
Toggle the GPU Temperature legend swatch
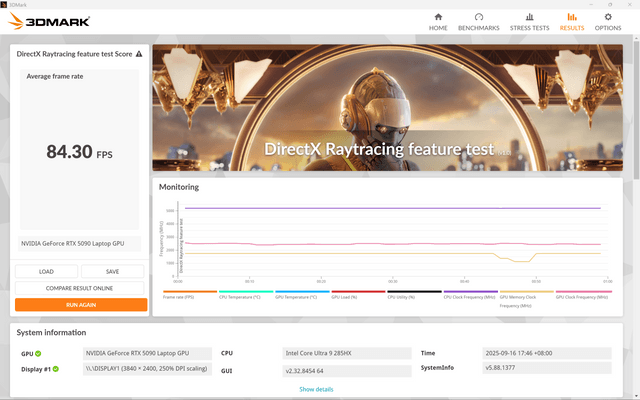click(x=302, y=291)
